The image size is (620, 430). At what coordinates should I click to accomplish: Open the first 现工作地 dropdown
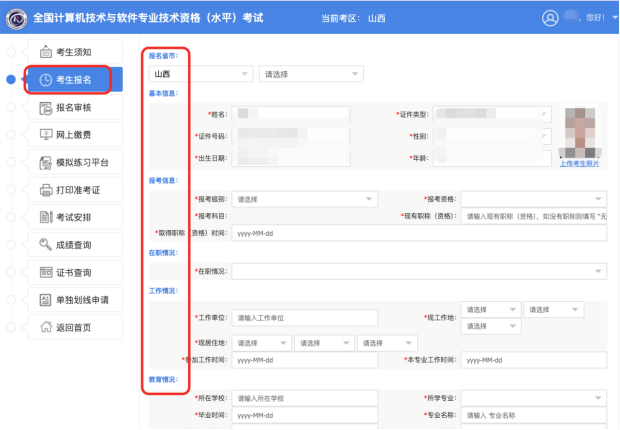[491, 309]
